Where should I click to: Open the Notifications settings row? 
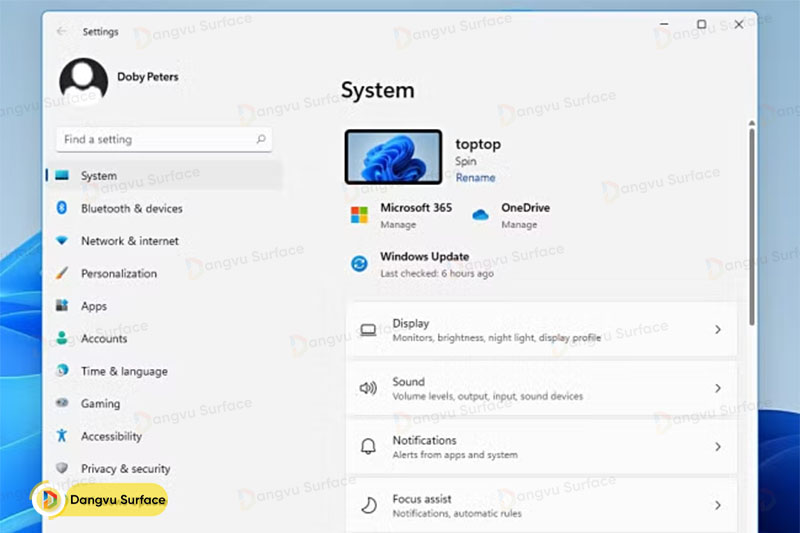pos(542,447)
